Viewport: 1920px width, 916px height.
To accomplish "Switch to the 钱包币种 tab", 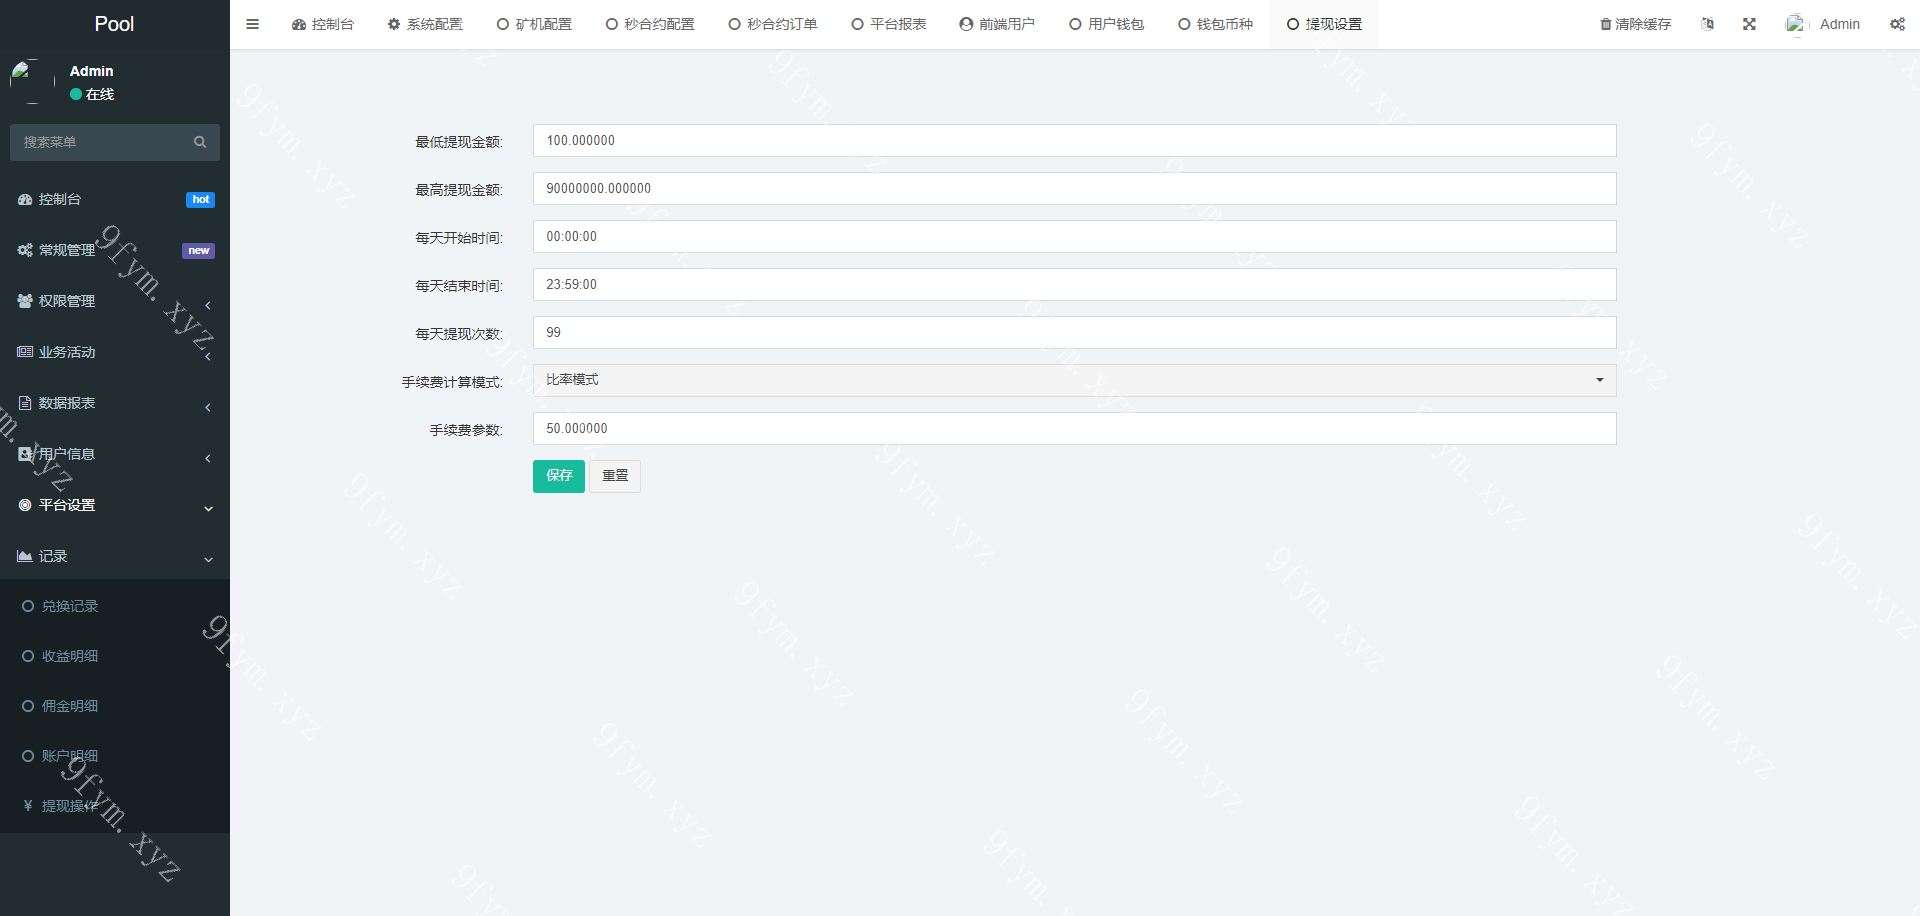I will pos(1215,24).
